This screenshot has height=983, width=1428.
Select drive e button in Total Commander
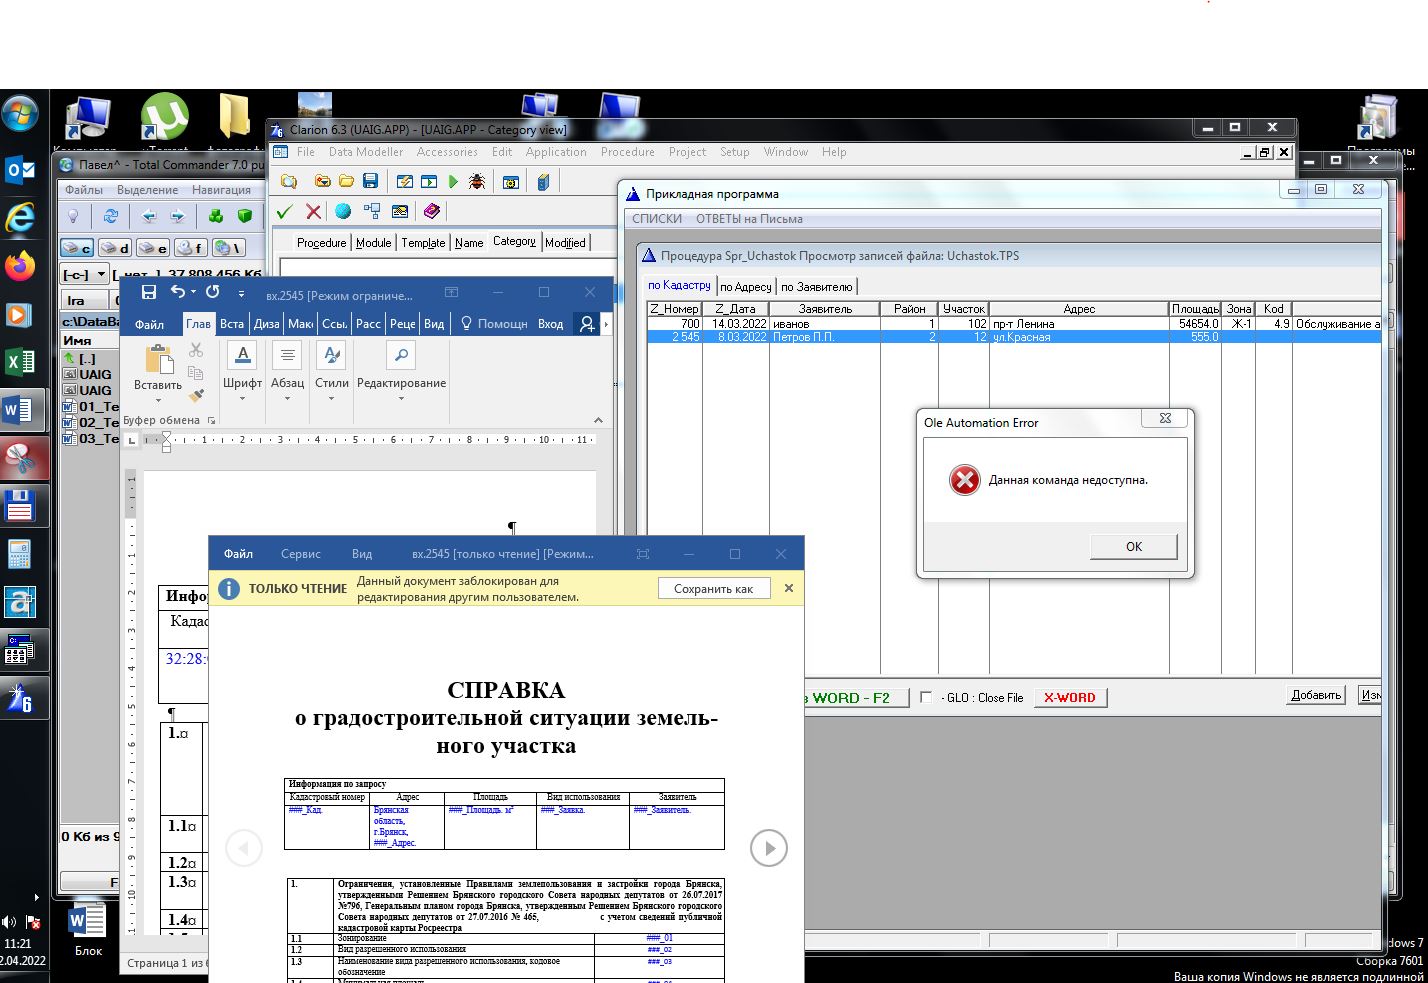pos(152,248)
